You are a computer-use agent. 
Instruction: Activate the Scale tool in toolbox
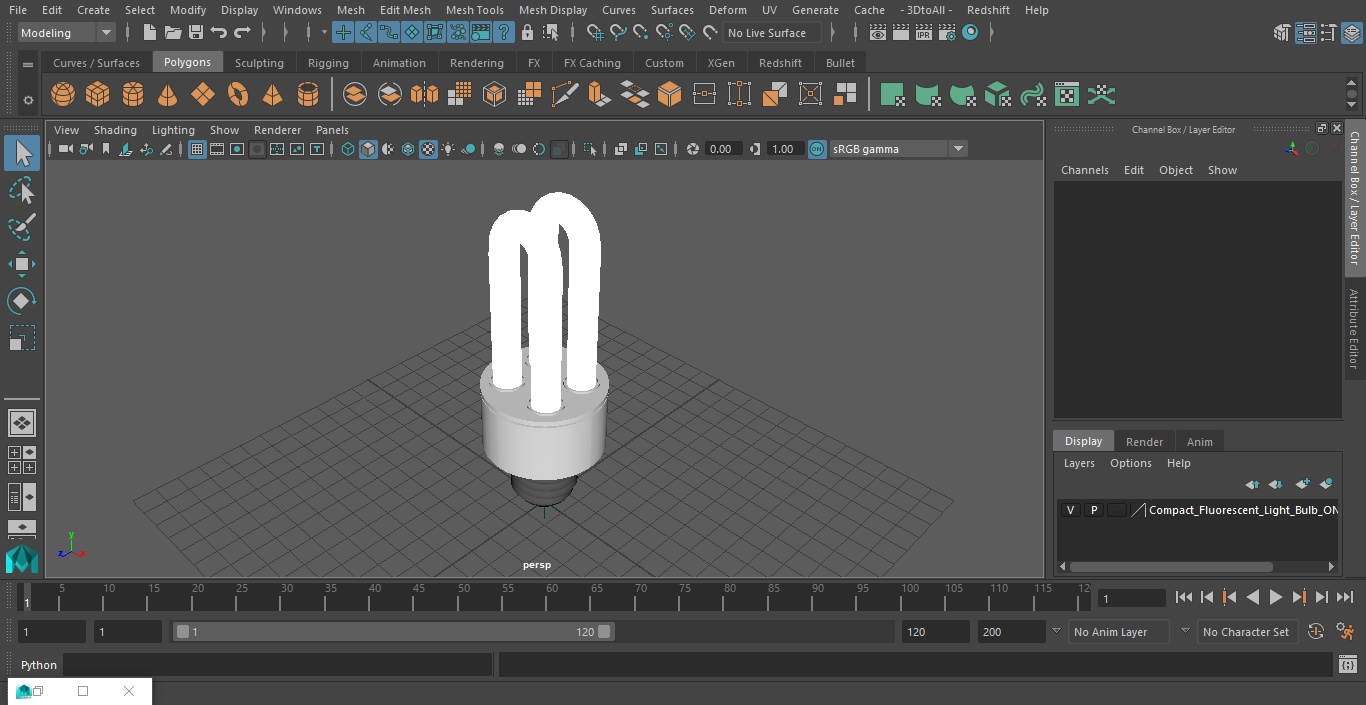pos(22,338)
